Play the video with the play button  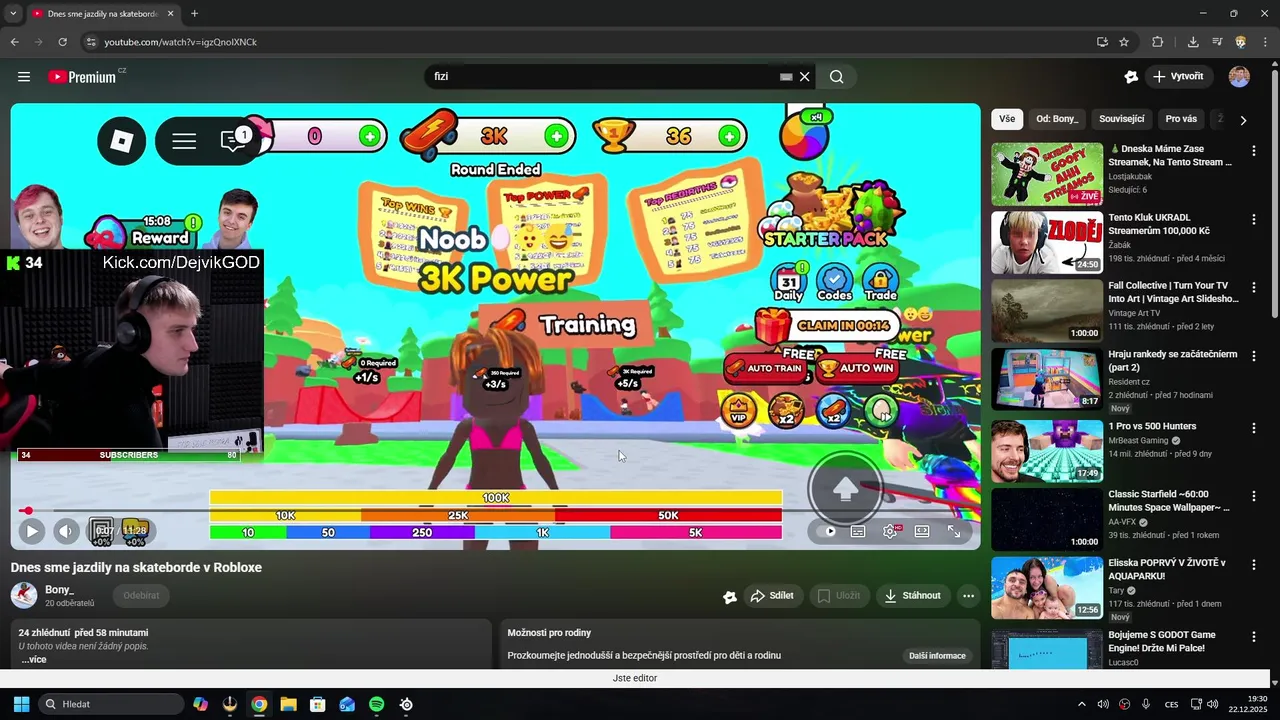click(31, 532)
